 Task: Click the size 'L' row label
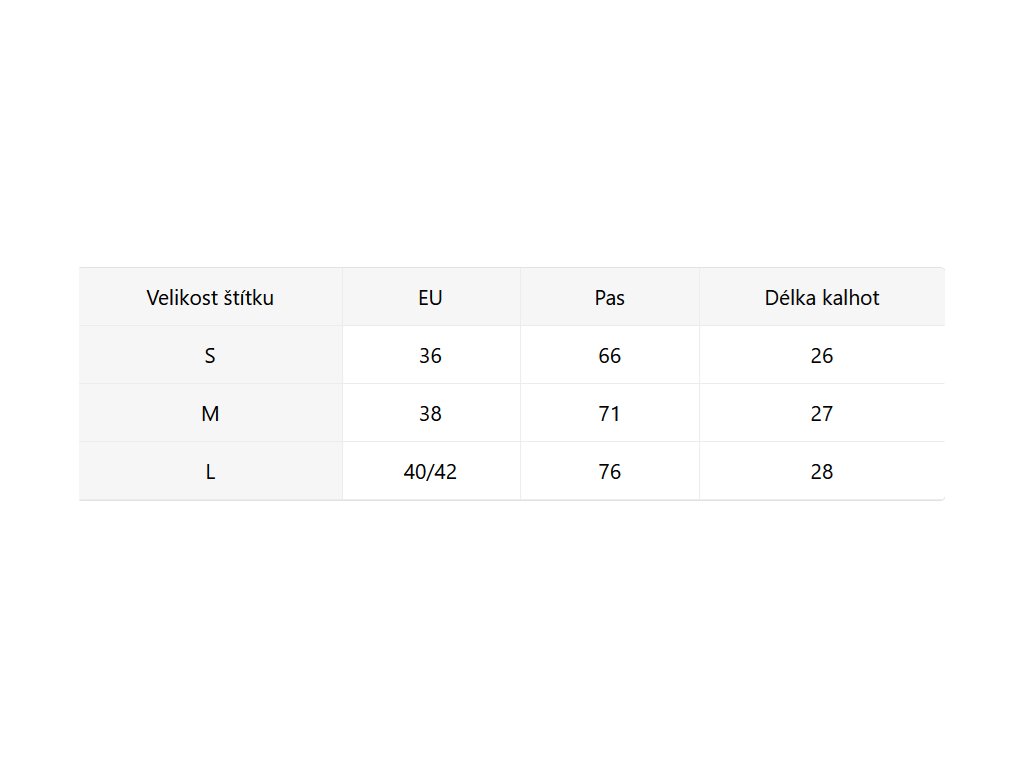210,471
